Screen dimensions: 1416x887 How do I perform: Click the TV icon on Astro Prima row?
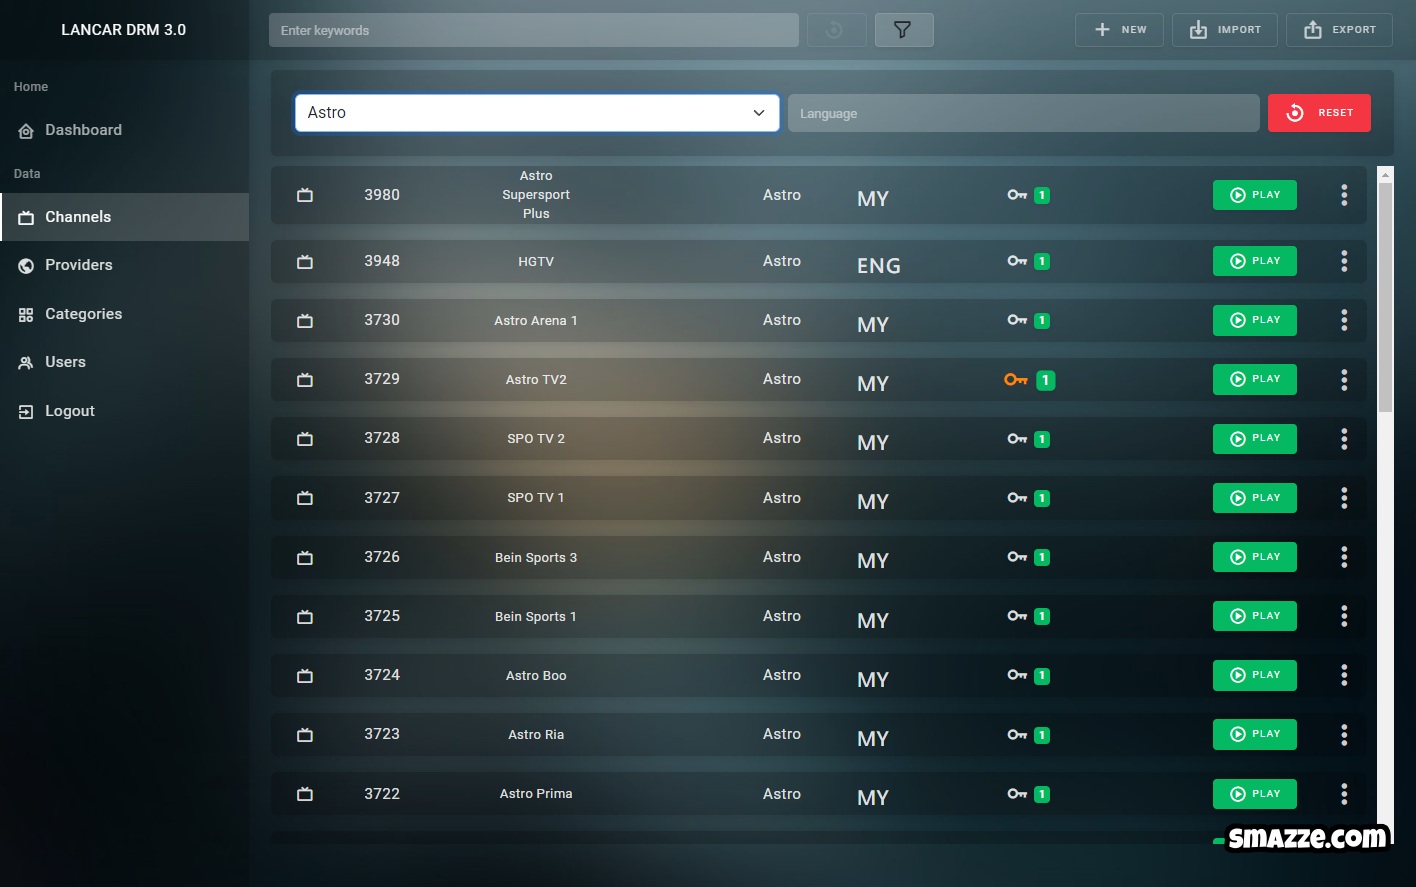(x=305, y=794)
